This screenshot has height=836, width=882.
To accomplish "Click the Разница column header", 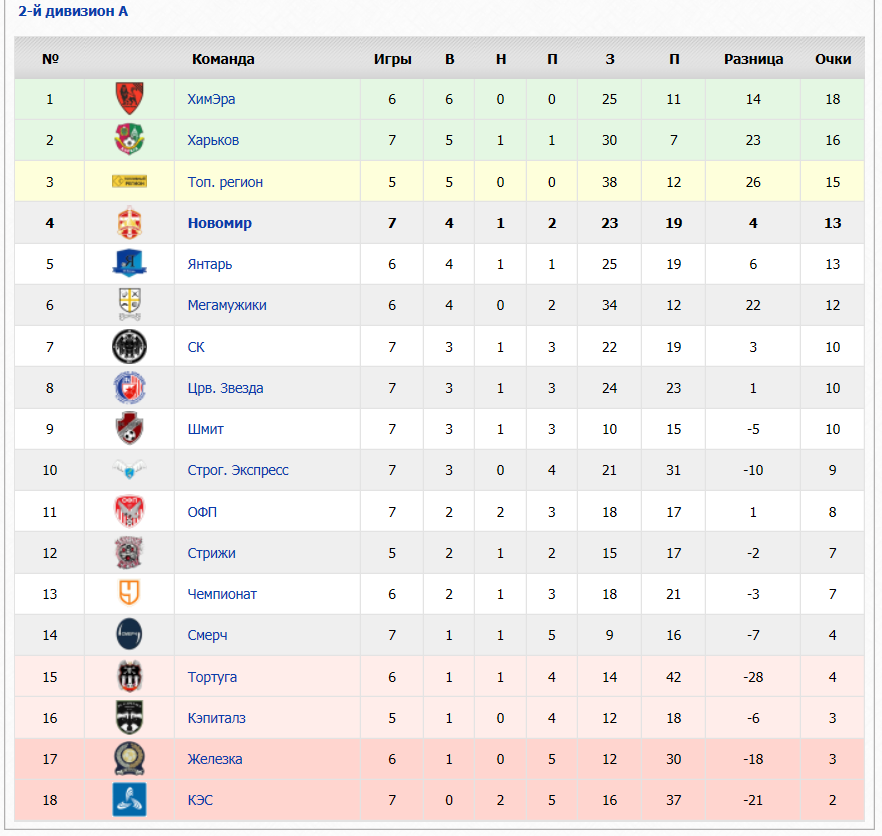I will (x=753, y=59).
